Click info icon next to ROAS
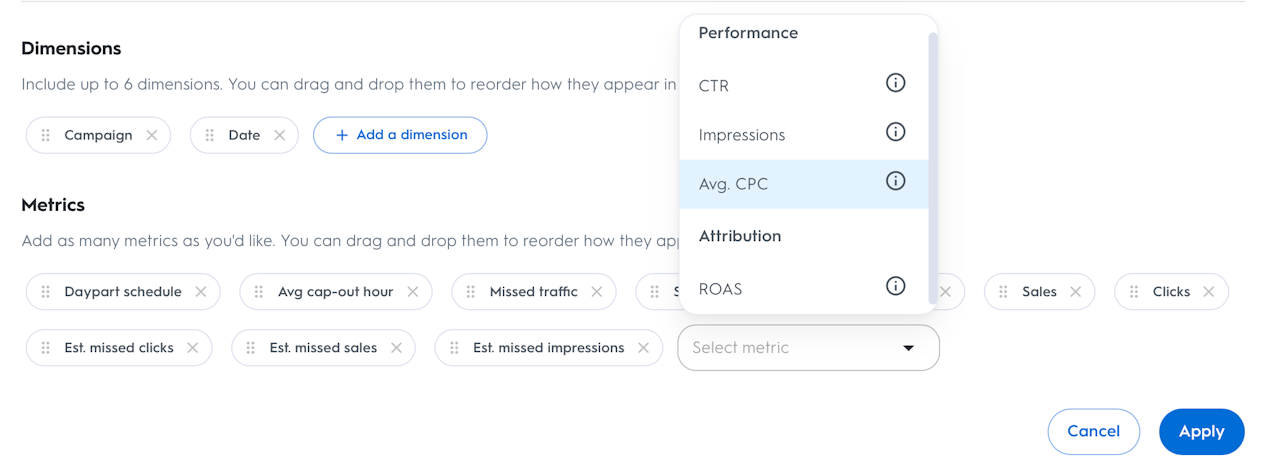The height and width of the screenshot is (468, 1280). [895, 287]
